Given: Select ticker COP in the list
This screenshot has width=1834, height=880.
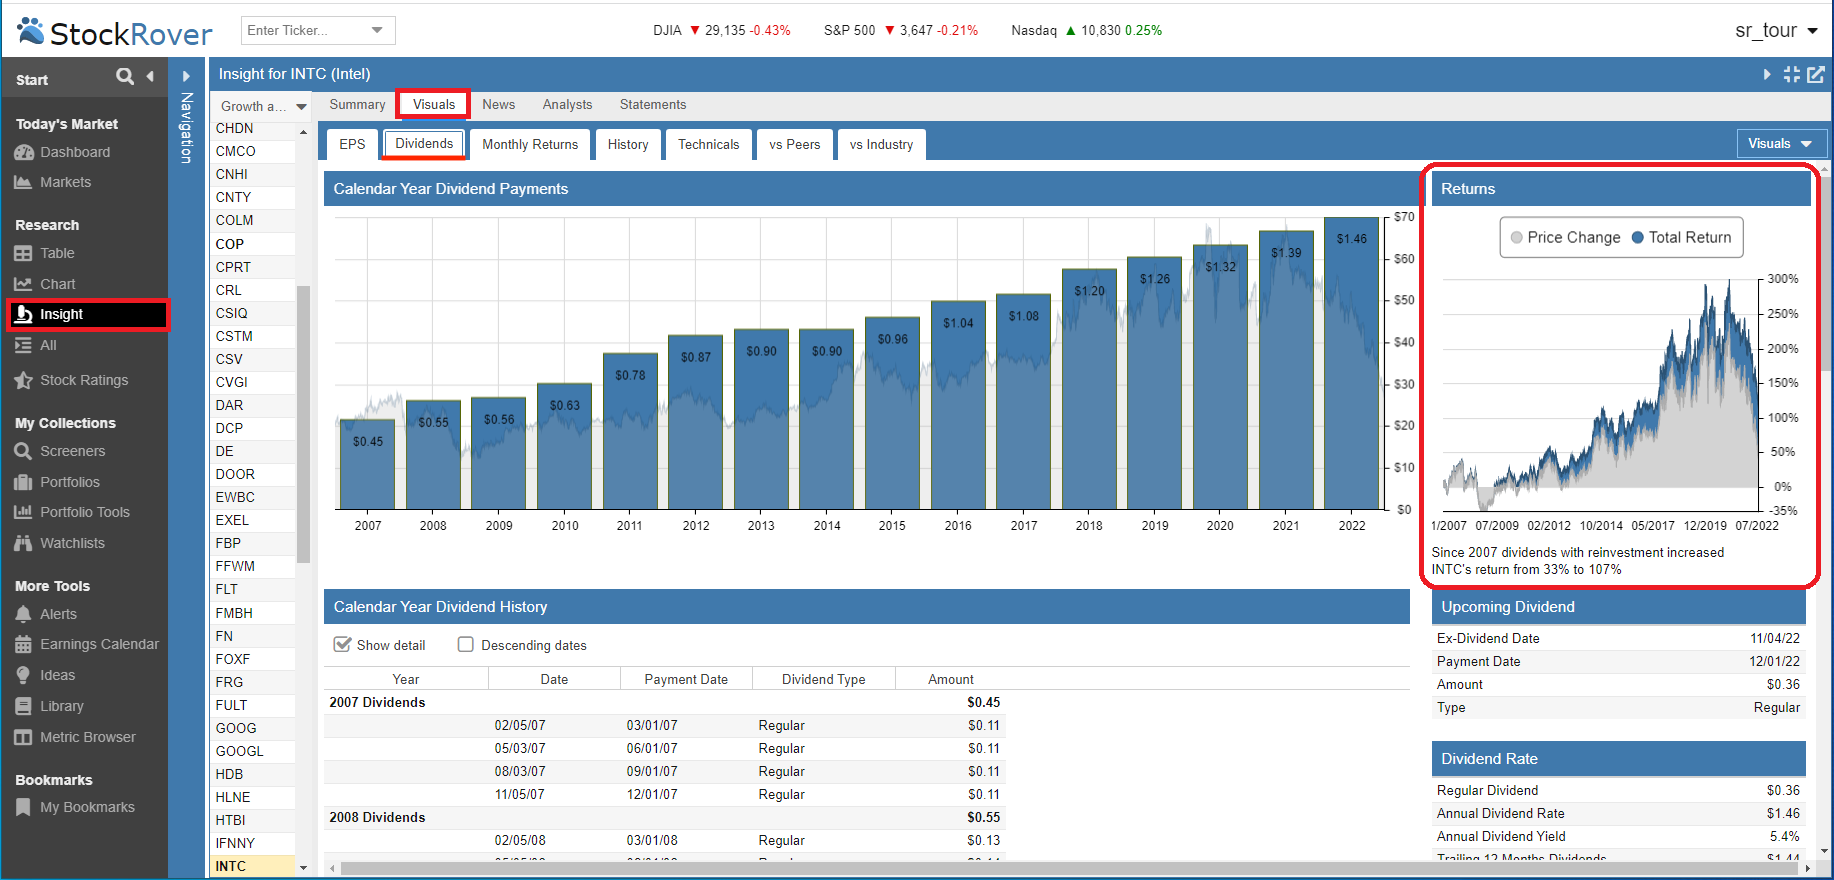Looking at the screenshot, I should pos(253,244).
